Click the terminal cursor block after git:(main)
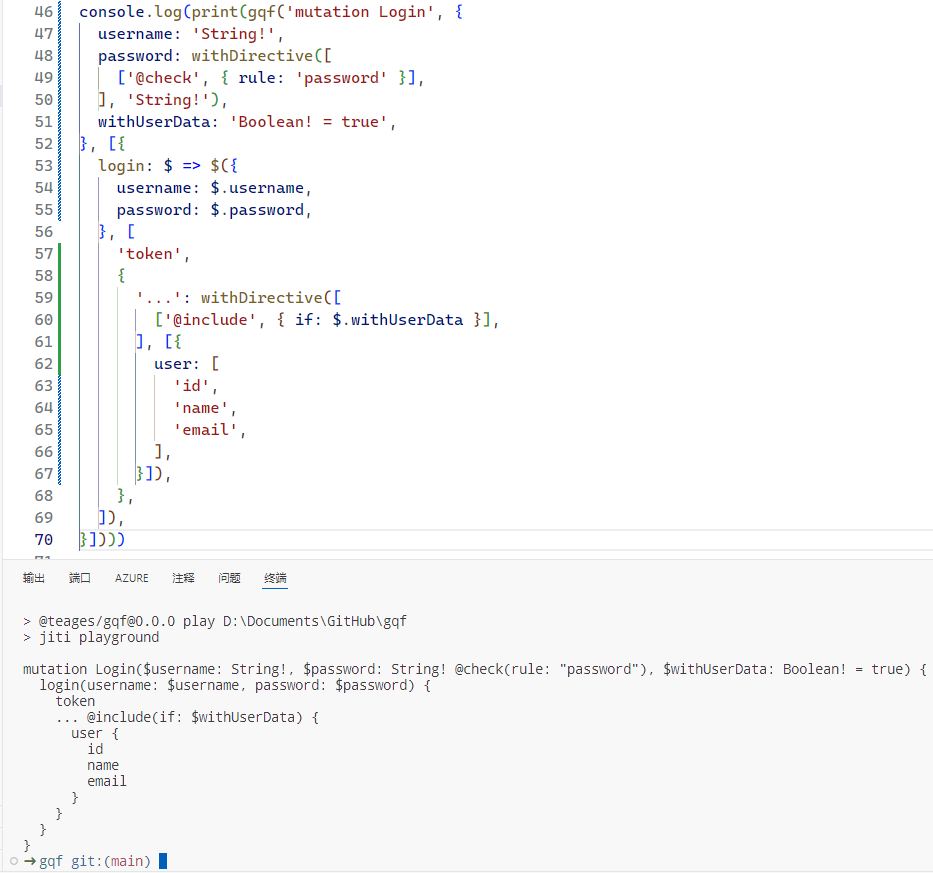Image resolution: width=933 pixels, height=873 pixels. click(162, 861)
